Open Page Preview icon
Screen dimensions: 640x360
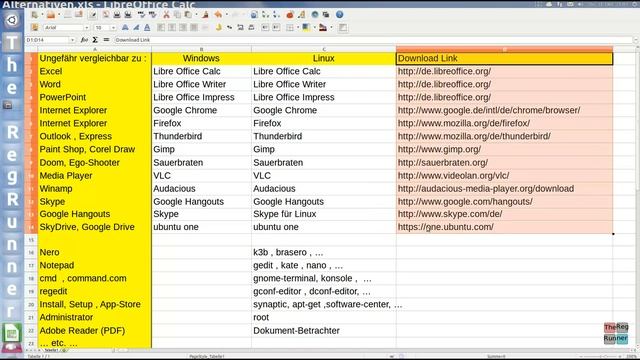pyautogui.click(x=127, y=15)
